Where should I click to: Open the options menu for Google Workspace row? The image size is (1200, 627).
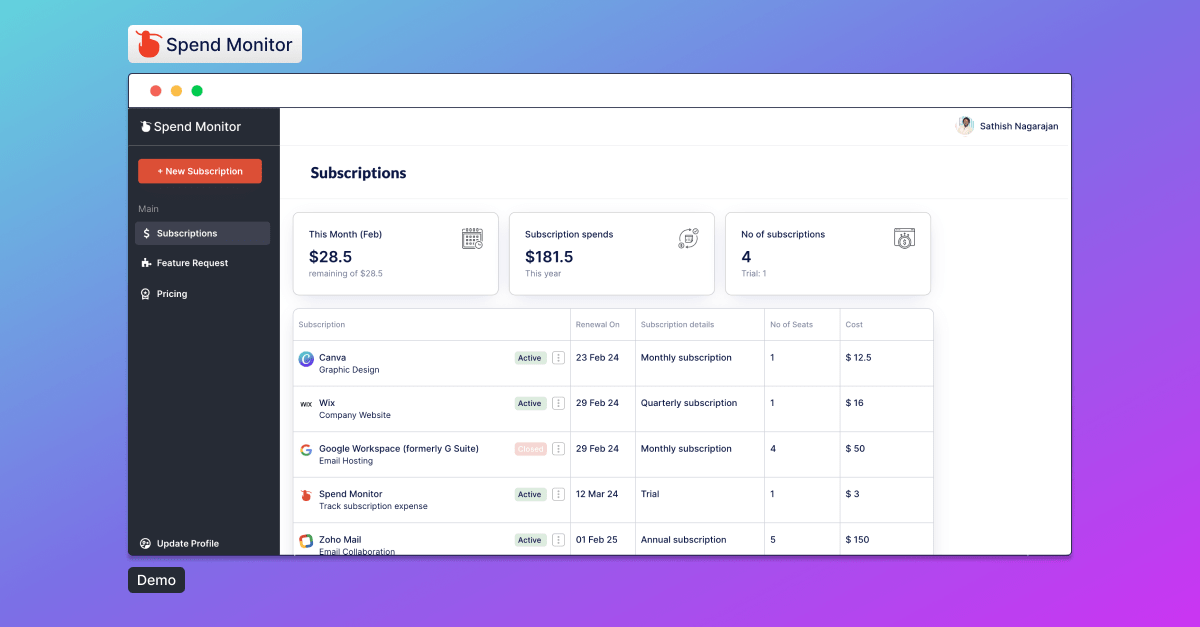point(558,449)
